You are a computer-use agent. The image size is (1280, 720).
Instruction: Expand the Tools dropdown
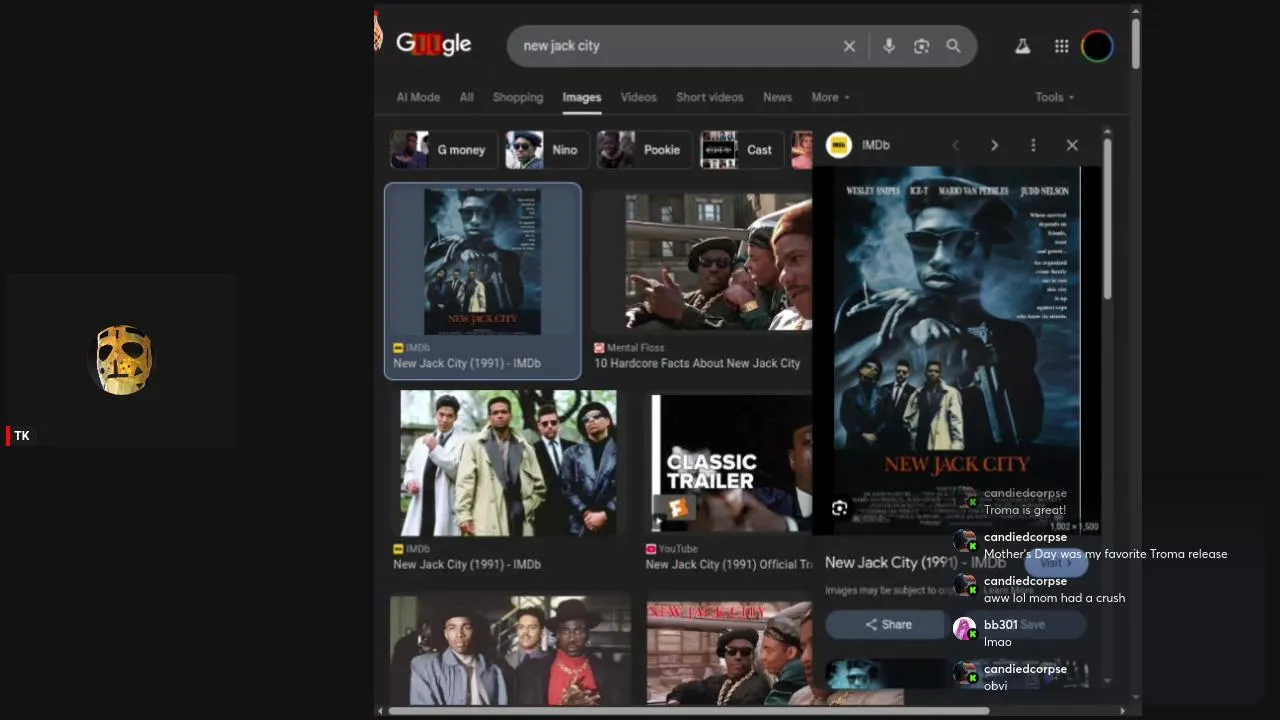point(1054,97)
